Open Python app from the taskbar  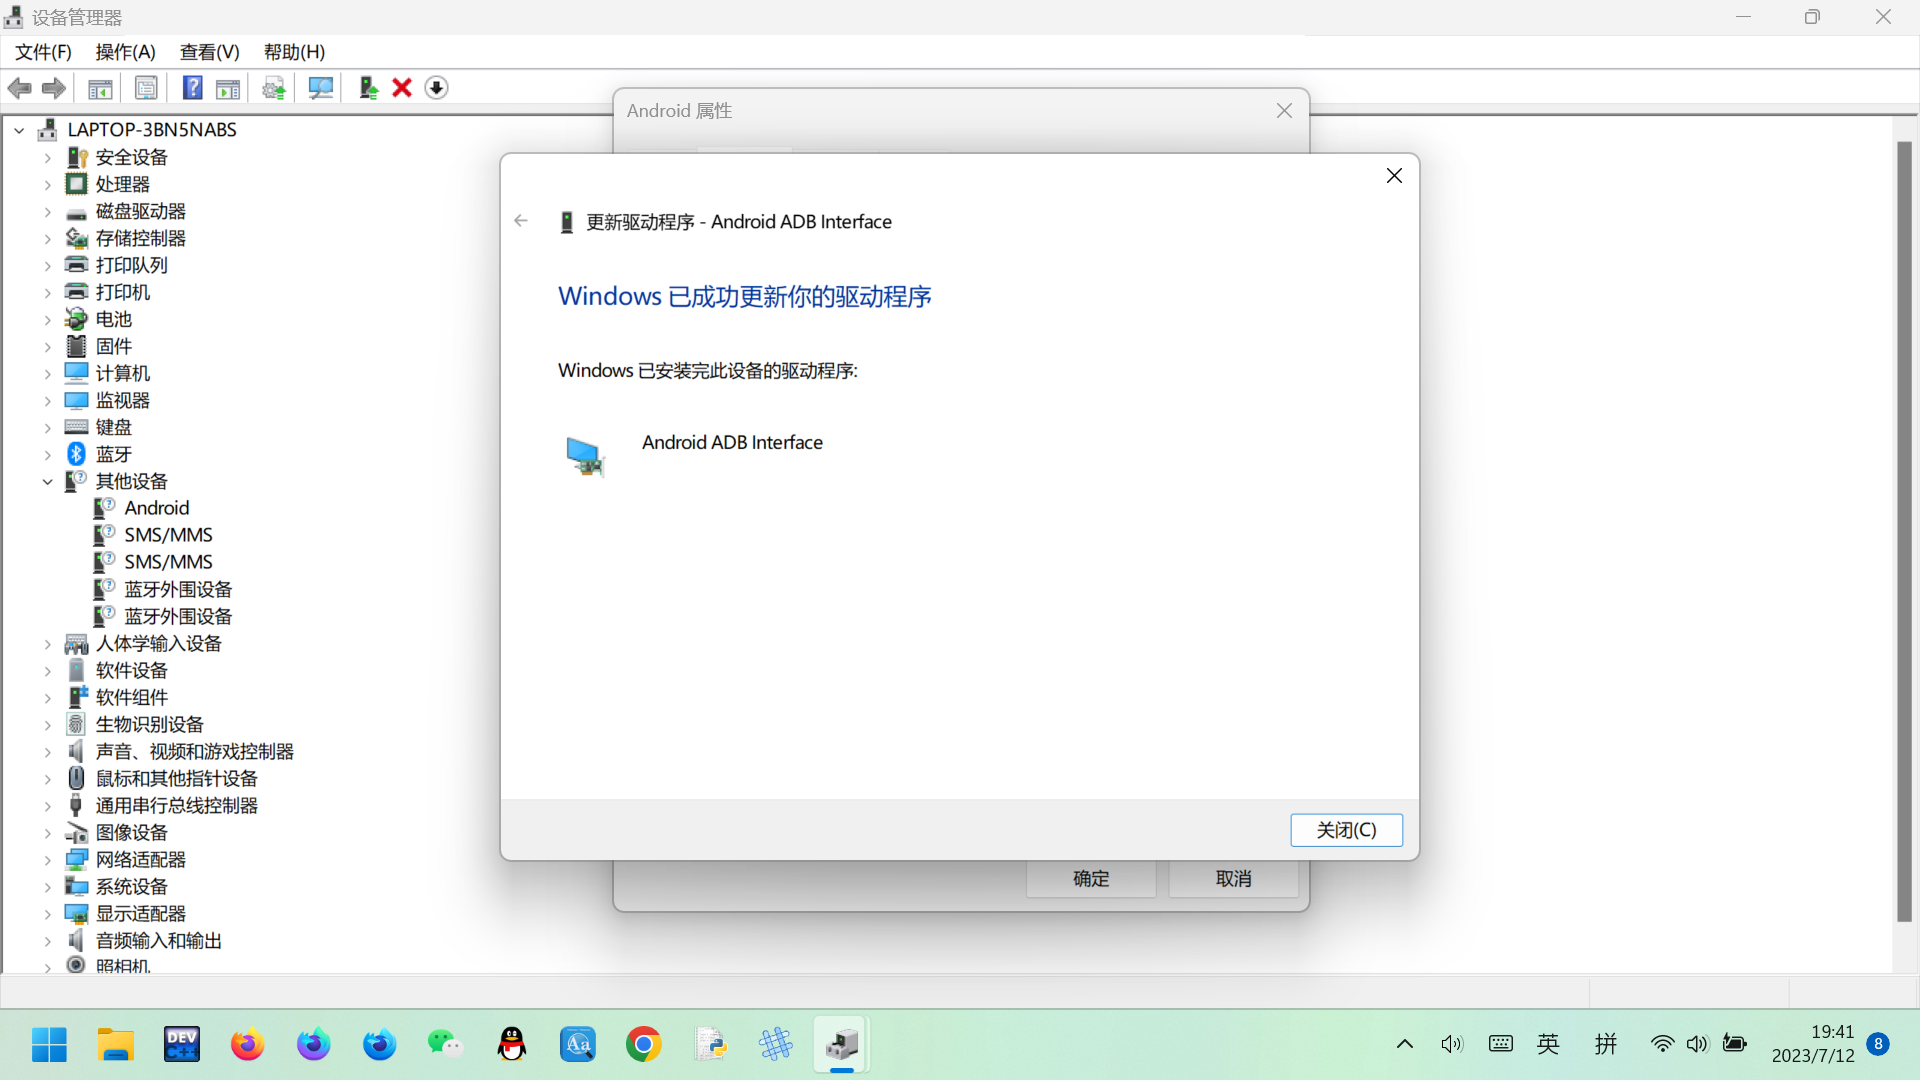710,1045
